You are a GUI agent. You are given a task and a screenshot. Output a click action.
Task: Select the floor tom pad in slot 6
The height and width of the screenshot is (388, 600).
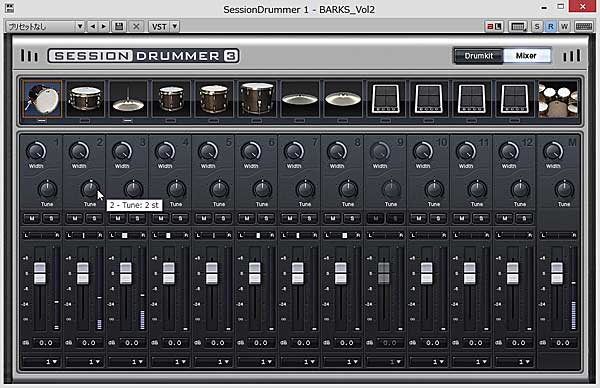point(257,99)
